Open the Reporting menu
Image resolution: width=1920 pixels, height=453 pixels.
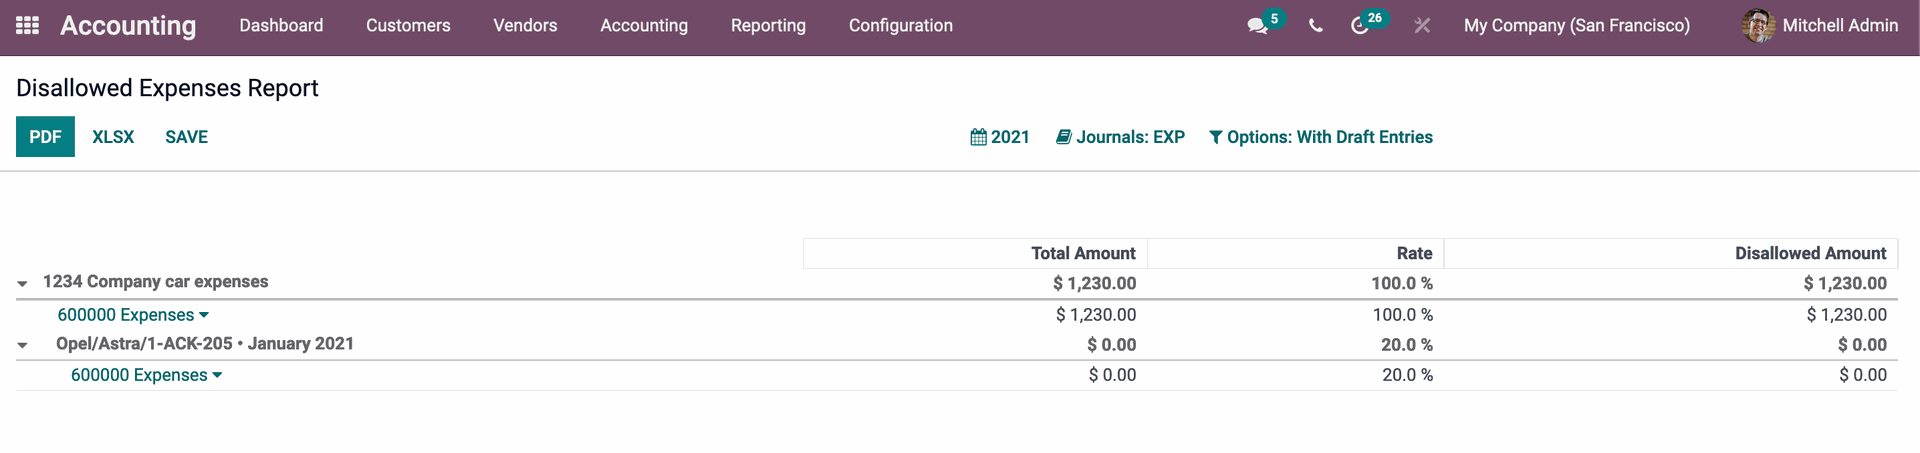coord(768,26)
